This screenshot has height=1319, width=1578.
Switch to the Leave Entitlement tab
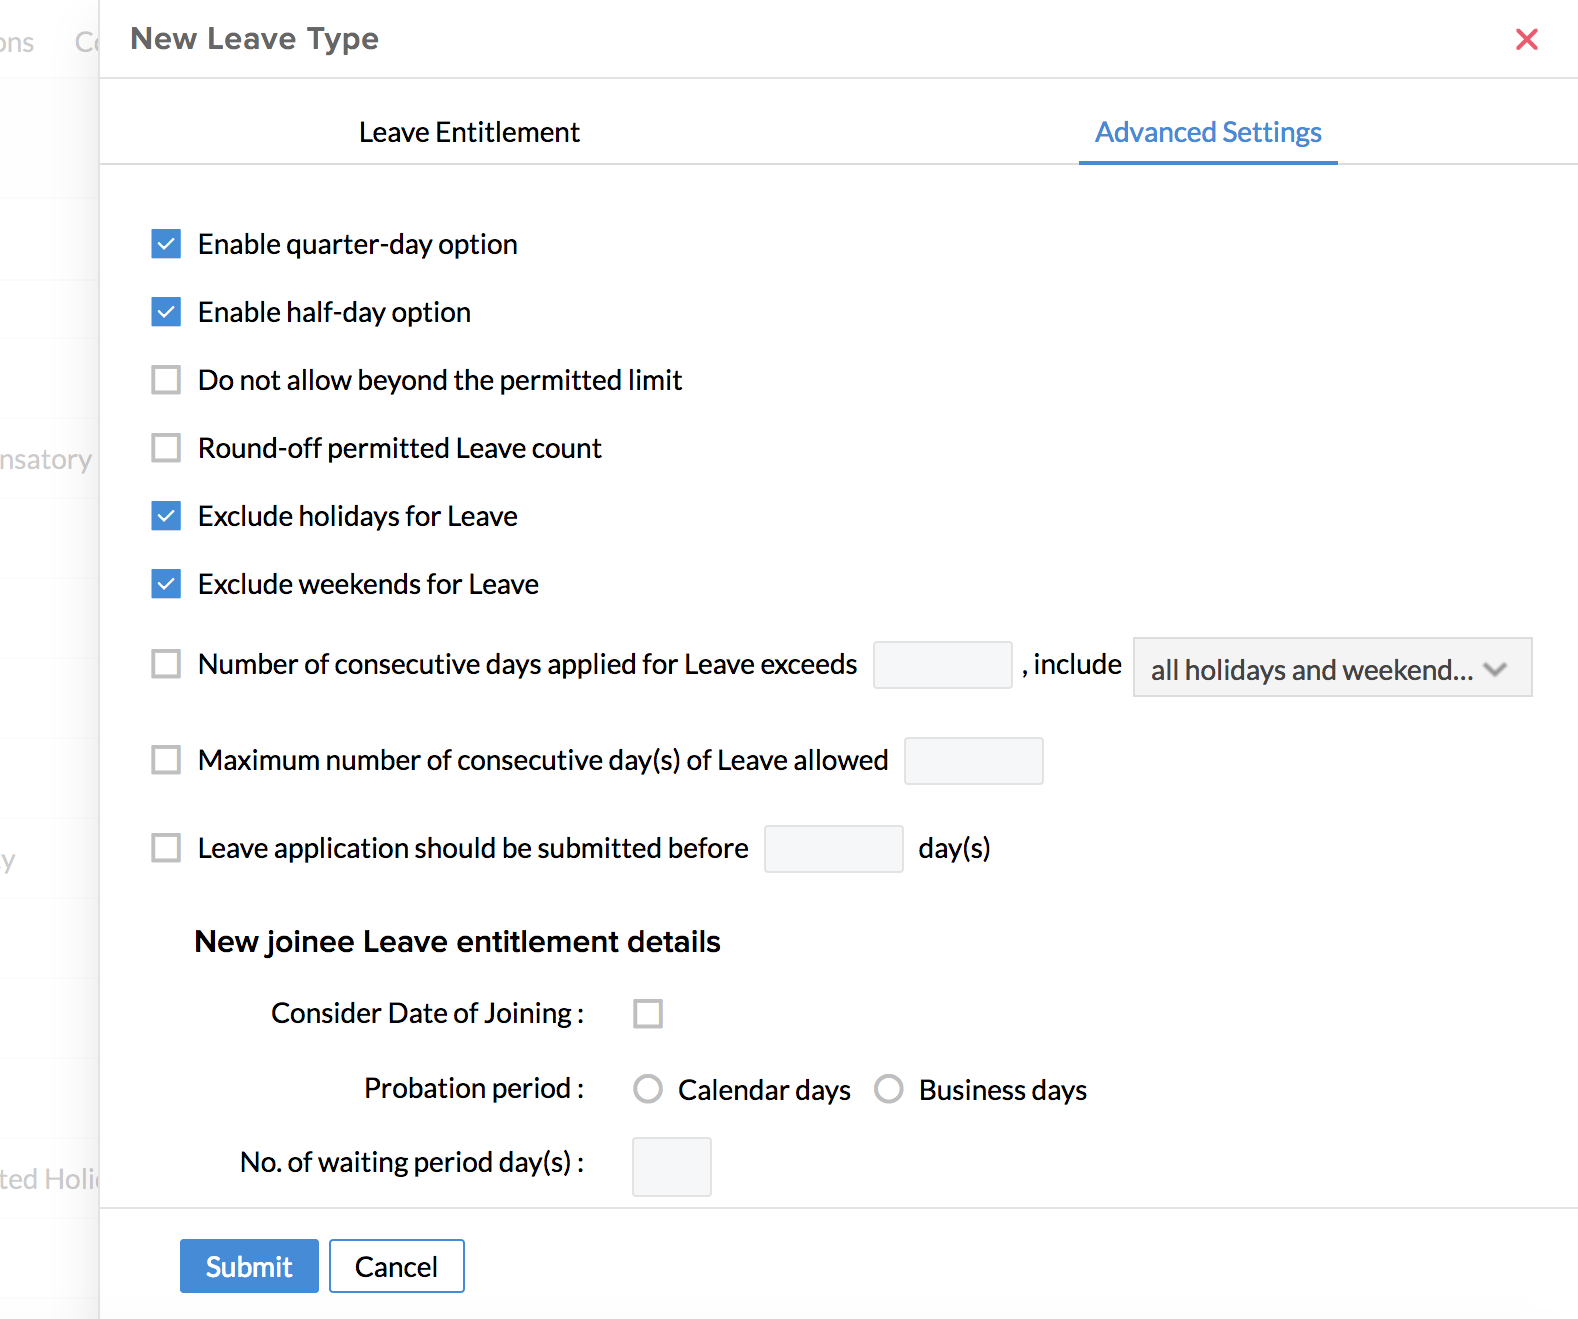[x=469, y=132]
